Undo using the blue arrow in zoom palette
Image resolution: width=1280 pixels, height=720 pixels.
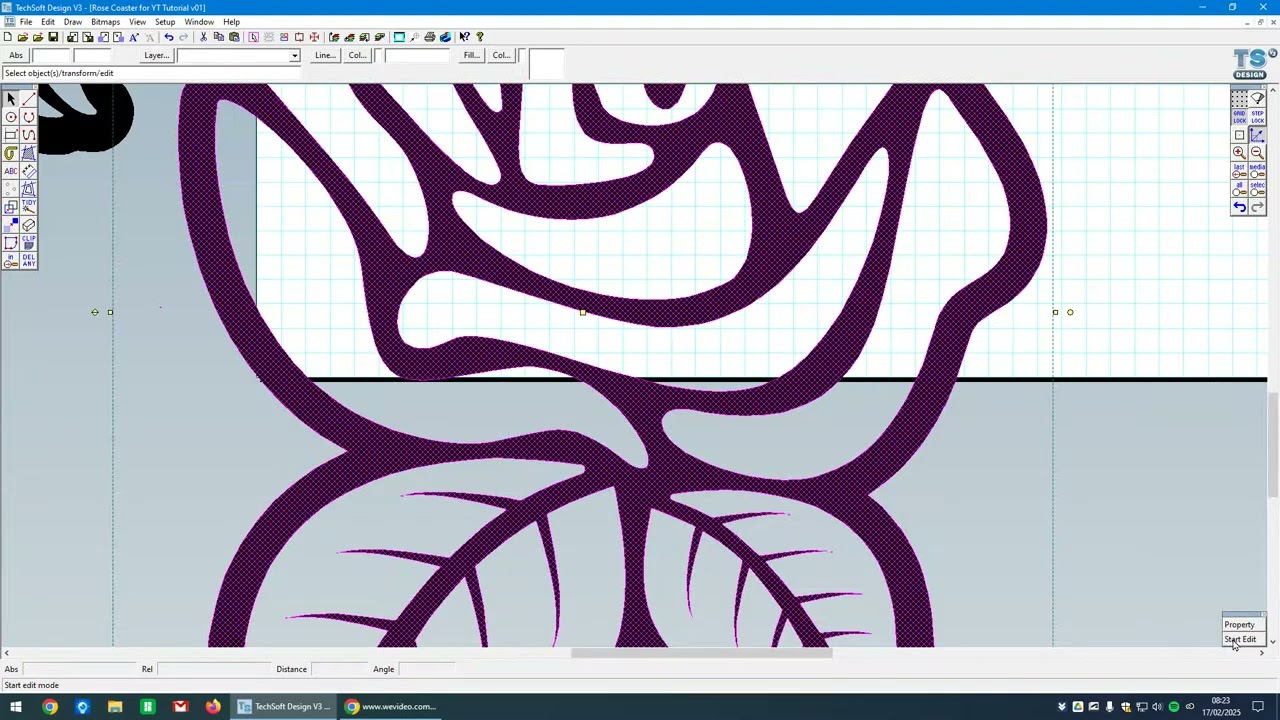pyautogui.click(x=1239, y=207)
